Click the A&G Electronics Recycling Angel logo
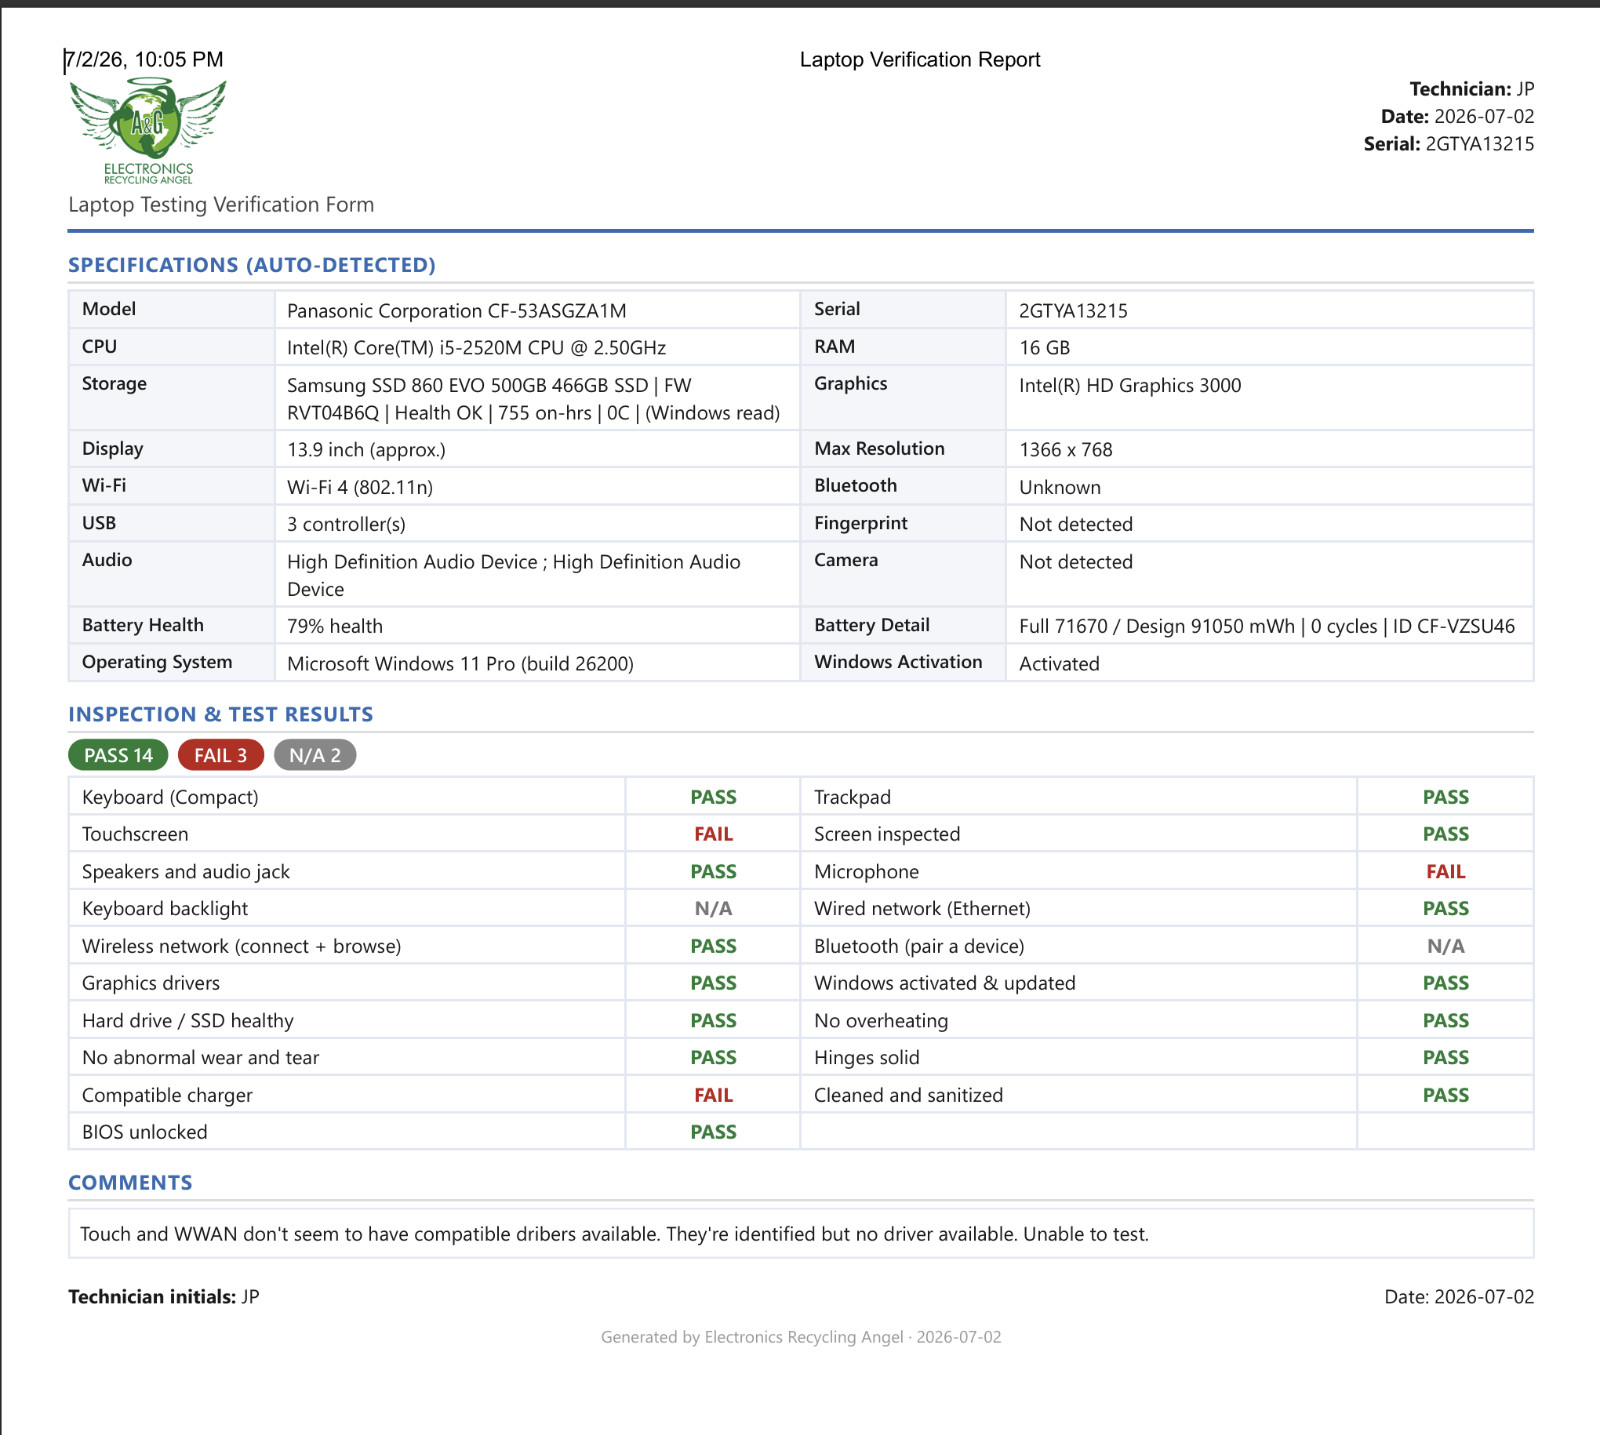This screenshot has height=1435, width=1600. (148, 131)
